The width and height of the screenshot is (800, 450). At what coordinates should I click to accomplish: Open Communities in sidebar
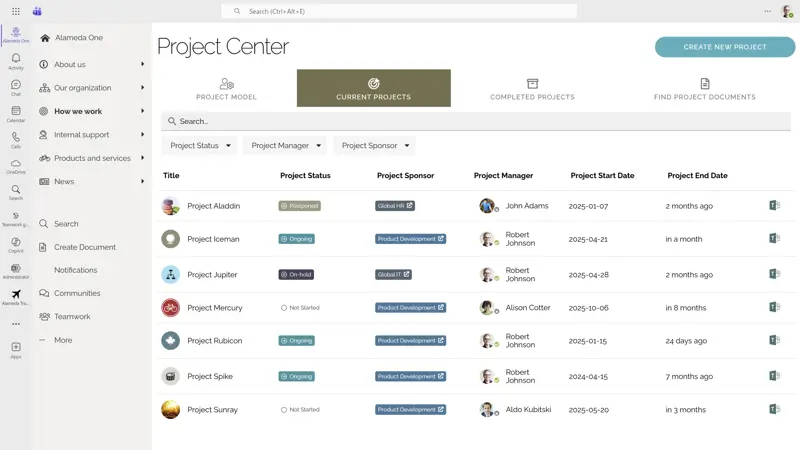pos(70,293)
